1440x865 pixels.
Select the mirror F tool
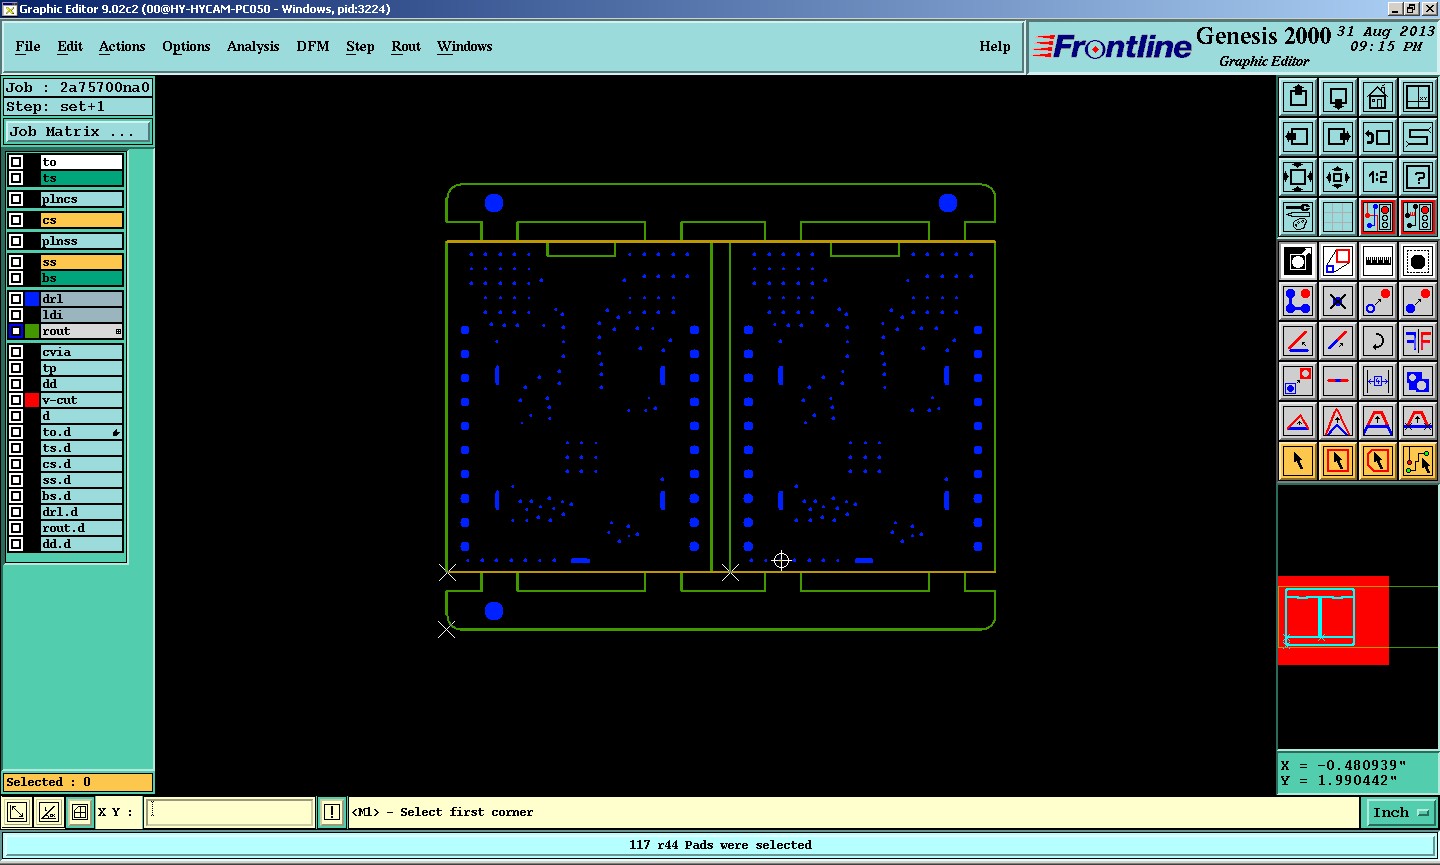[1418, 341]
